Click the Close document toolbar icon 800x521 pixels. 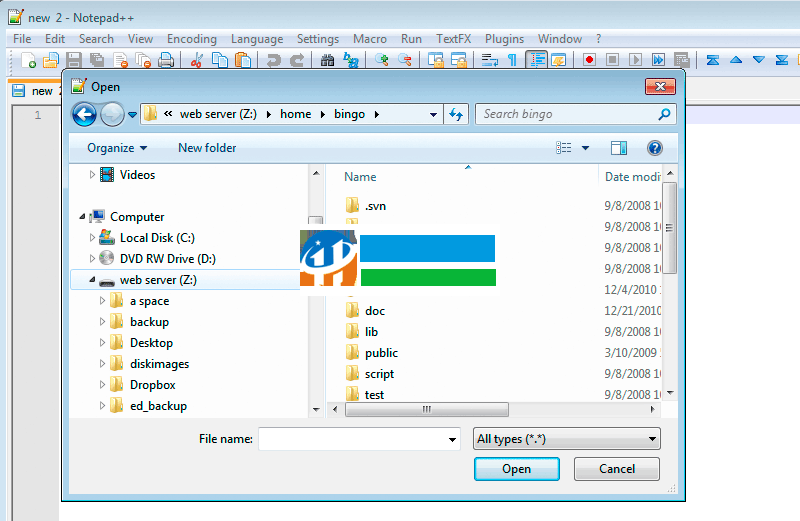click(x=120, y=60)
